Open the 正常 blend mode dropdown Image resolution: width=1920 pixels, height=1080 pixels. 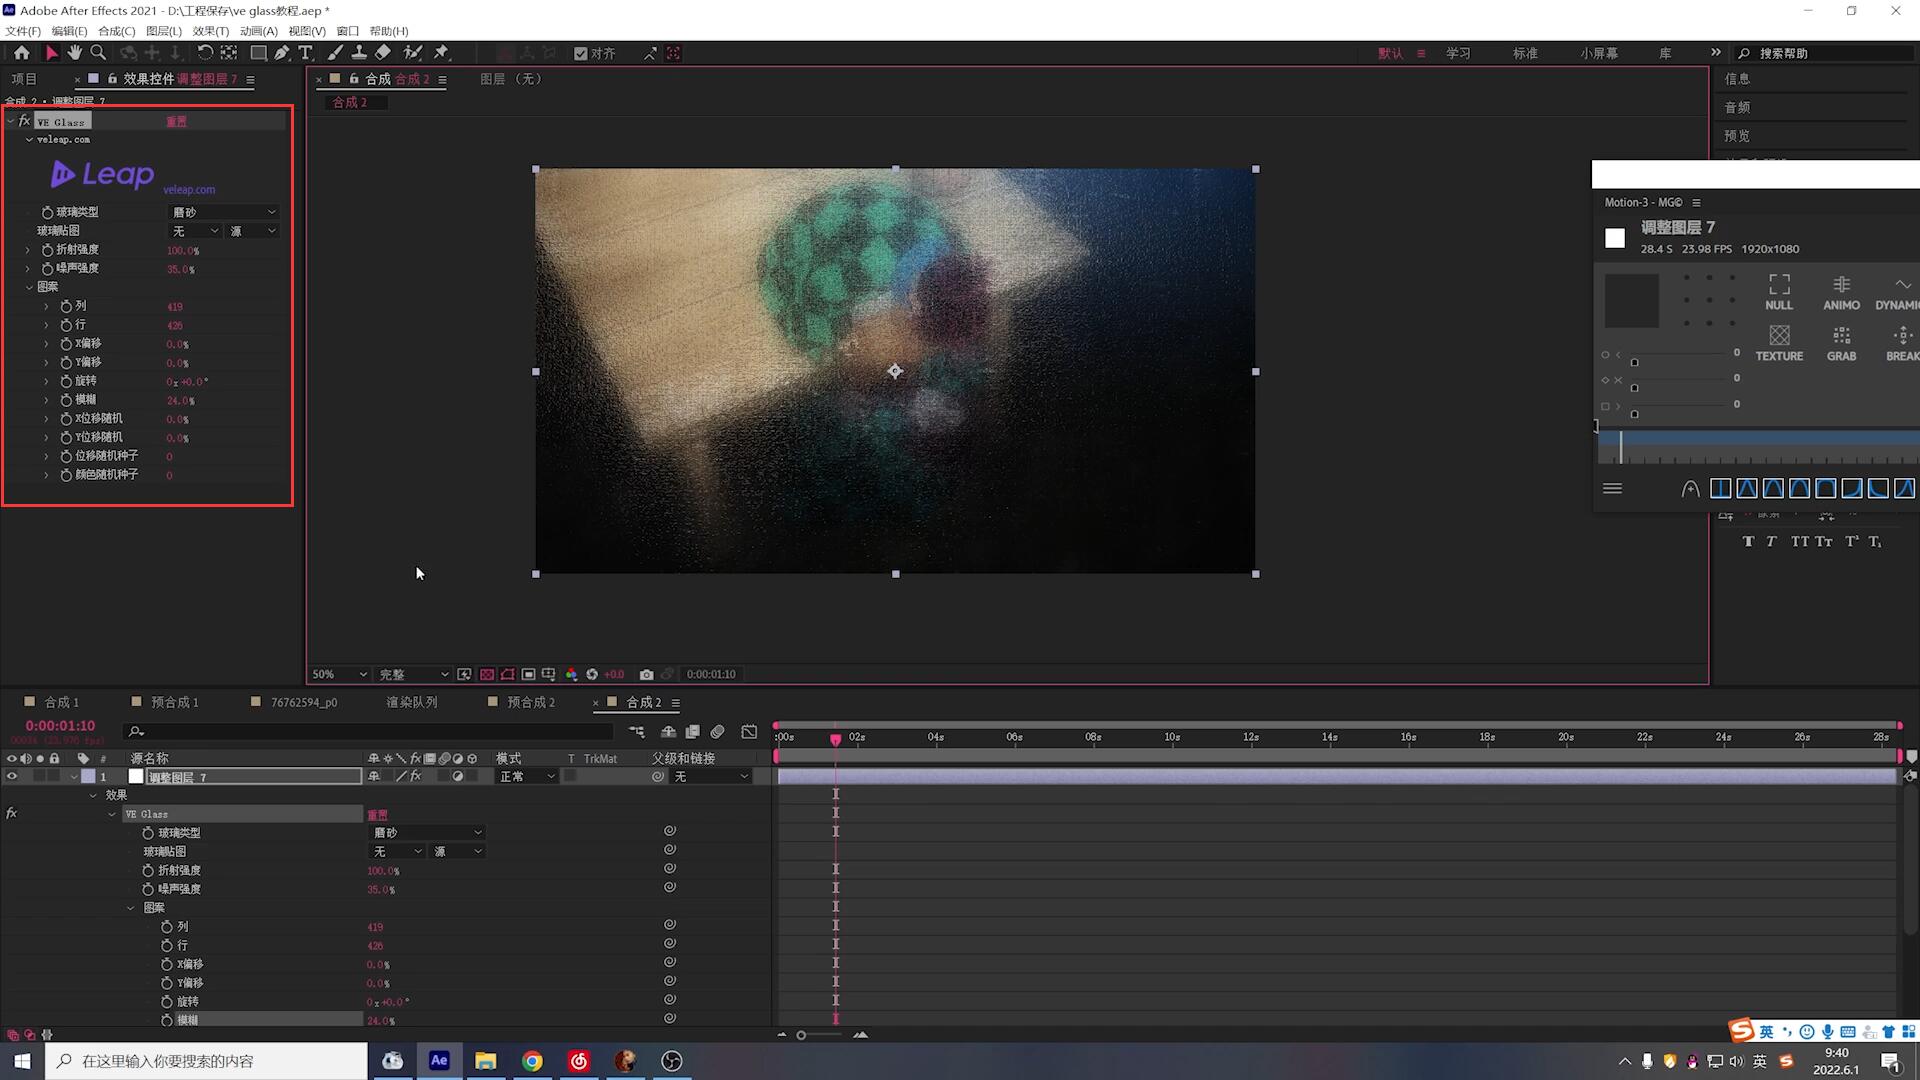click(527, 777)
